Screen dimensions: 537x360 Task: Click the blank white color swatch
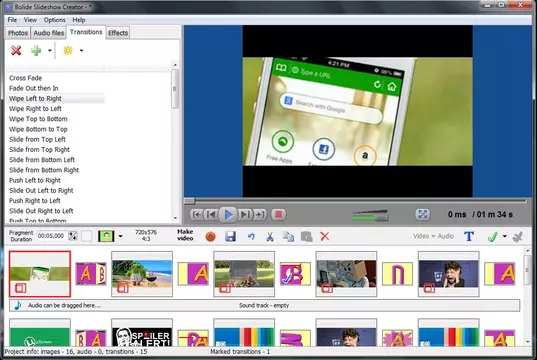tap(87, 236)
